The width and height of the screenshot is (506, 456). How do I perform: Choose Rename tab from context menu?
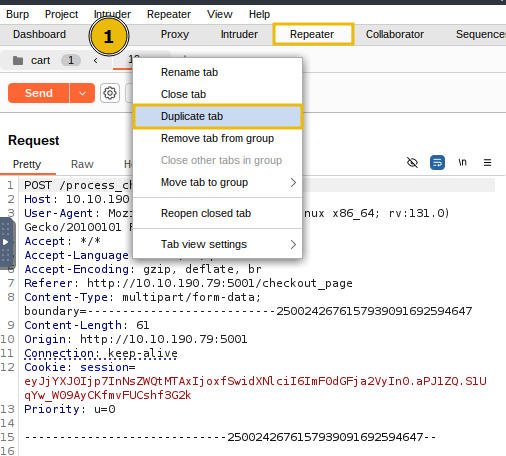pyautogui.click(x=217, y=72)
